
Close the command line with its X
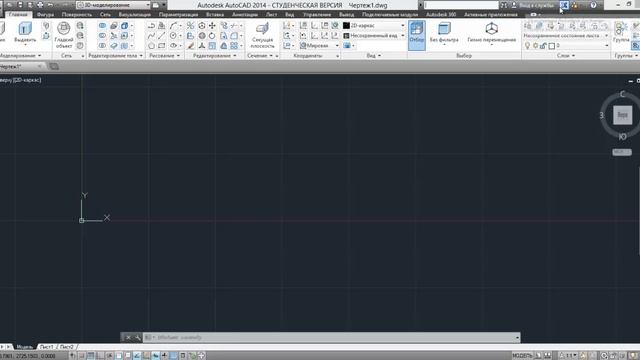[128, 338]
